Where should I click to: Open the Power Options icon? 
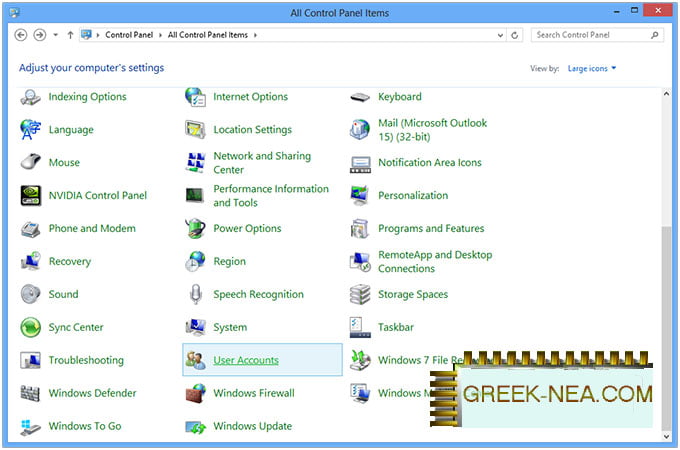[x=196, y=229]
